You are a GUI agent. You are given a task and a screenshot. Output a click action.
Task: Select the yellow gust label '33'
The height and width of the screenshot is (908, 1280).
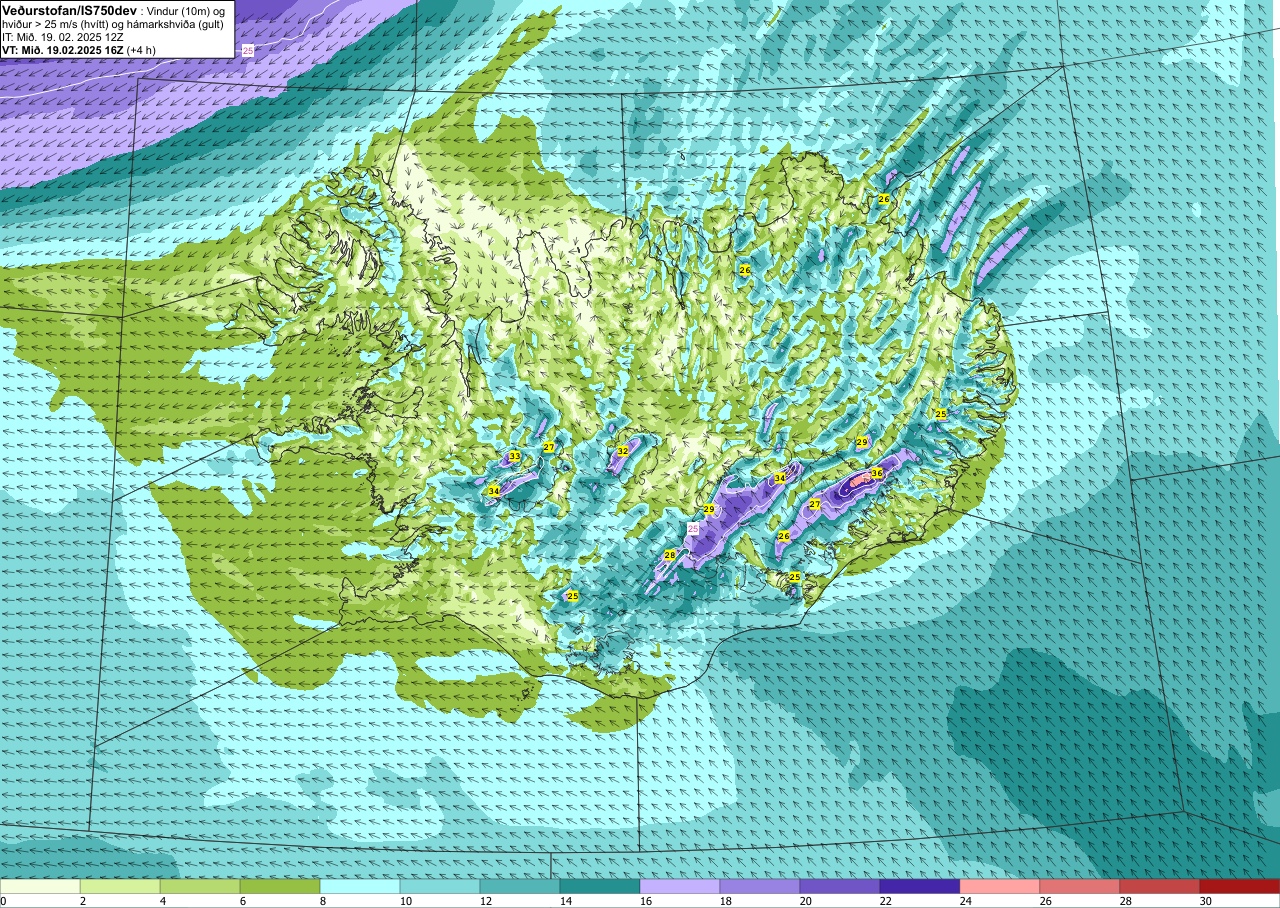[x=514, y=456]
